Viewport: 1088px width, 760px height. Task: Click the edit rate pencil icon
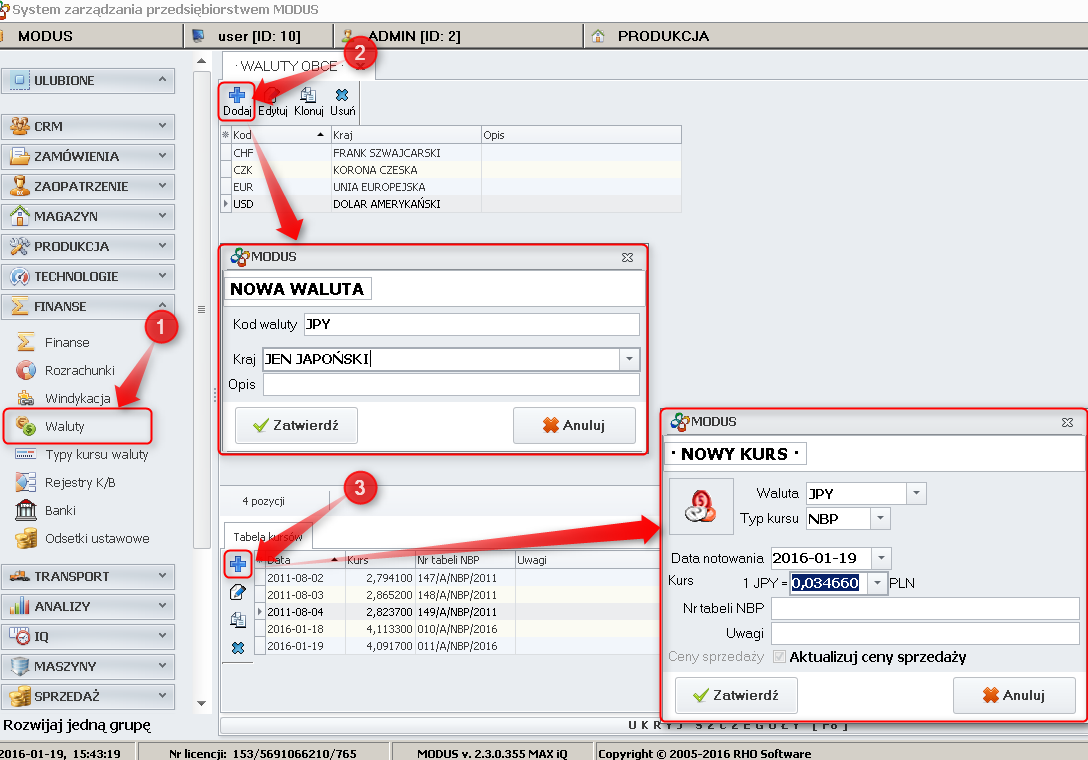(238, 592)
